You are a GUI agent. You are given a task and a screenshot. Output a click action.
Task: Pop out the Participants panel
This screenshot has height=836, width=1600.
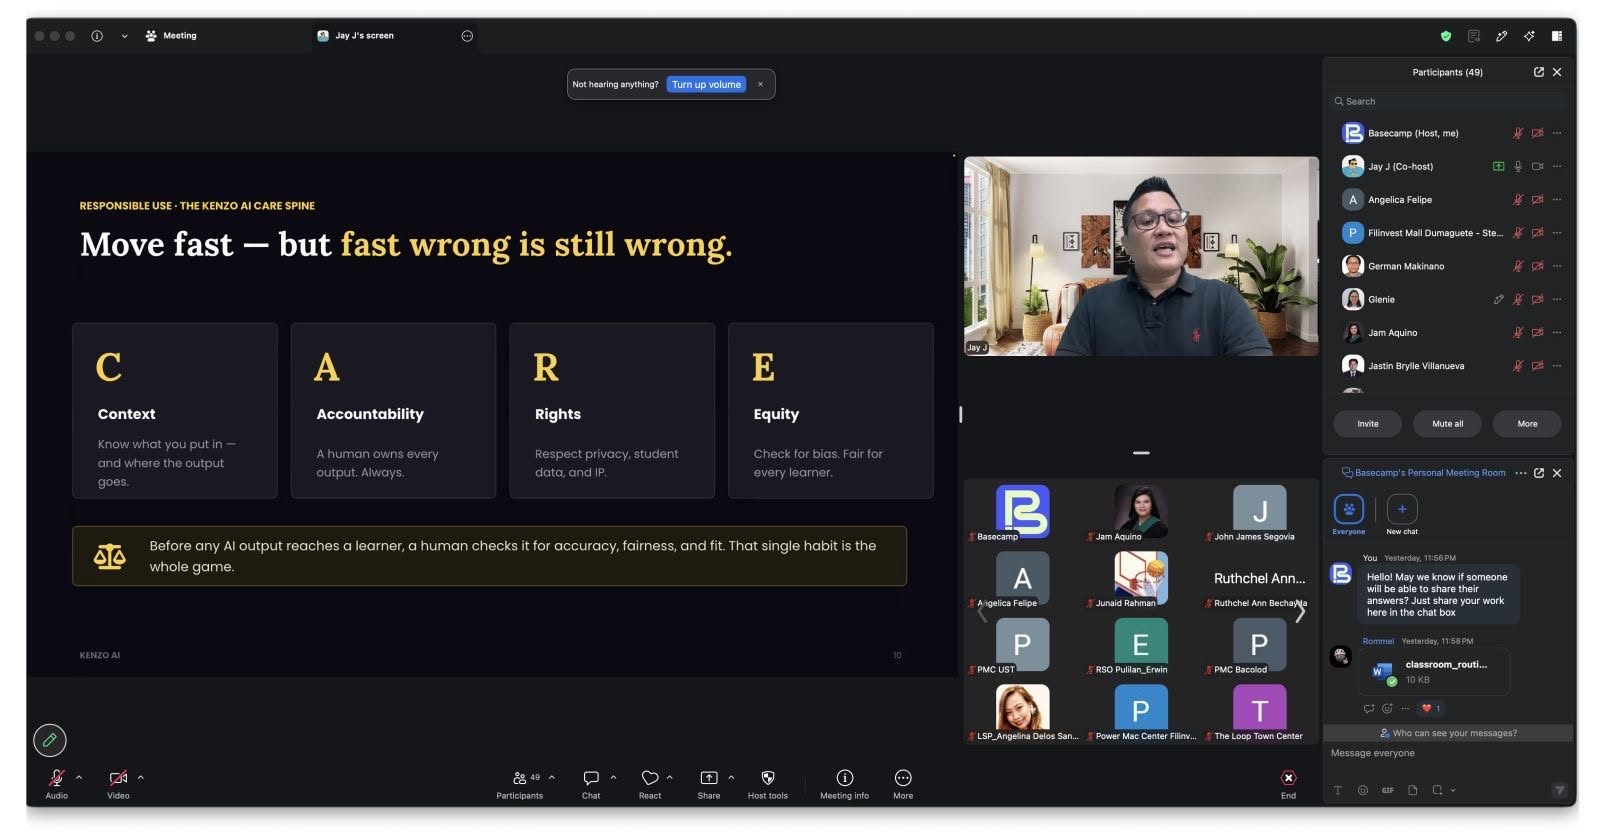pyautogui.click(x=1539, y=72)
